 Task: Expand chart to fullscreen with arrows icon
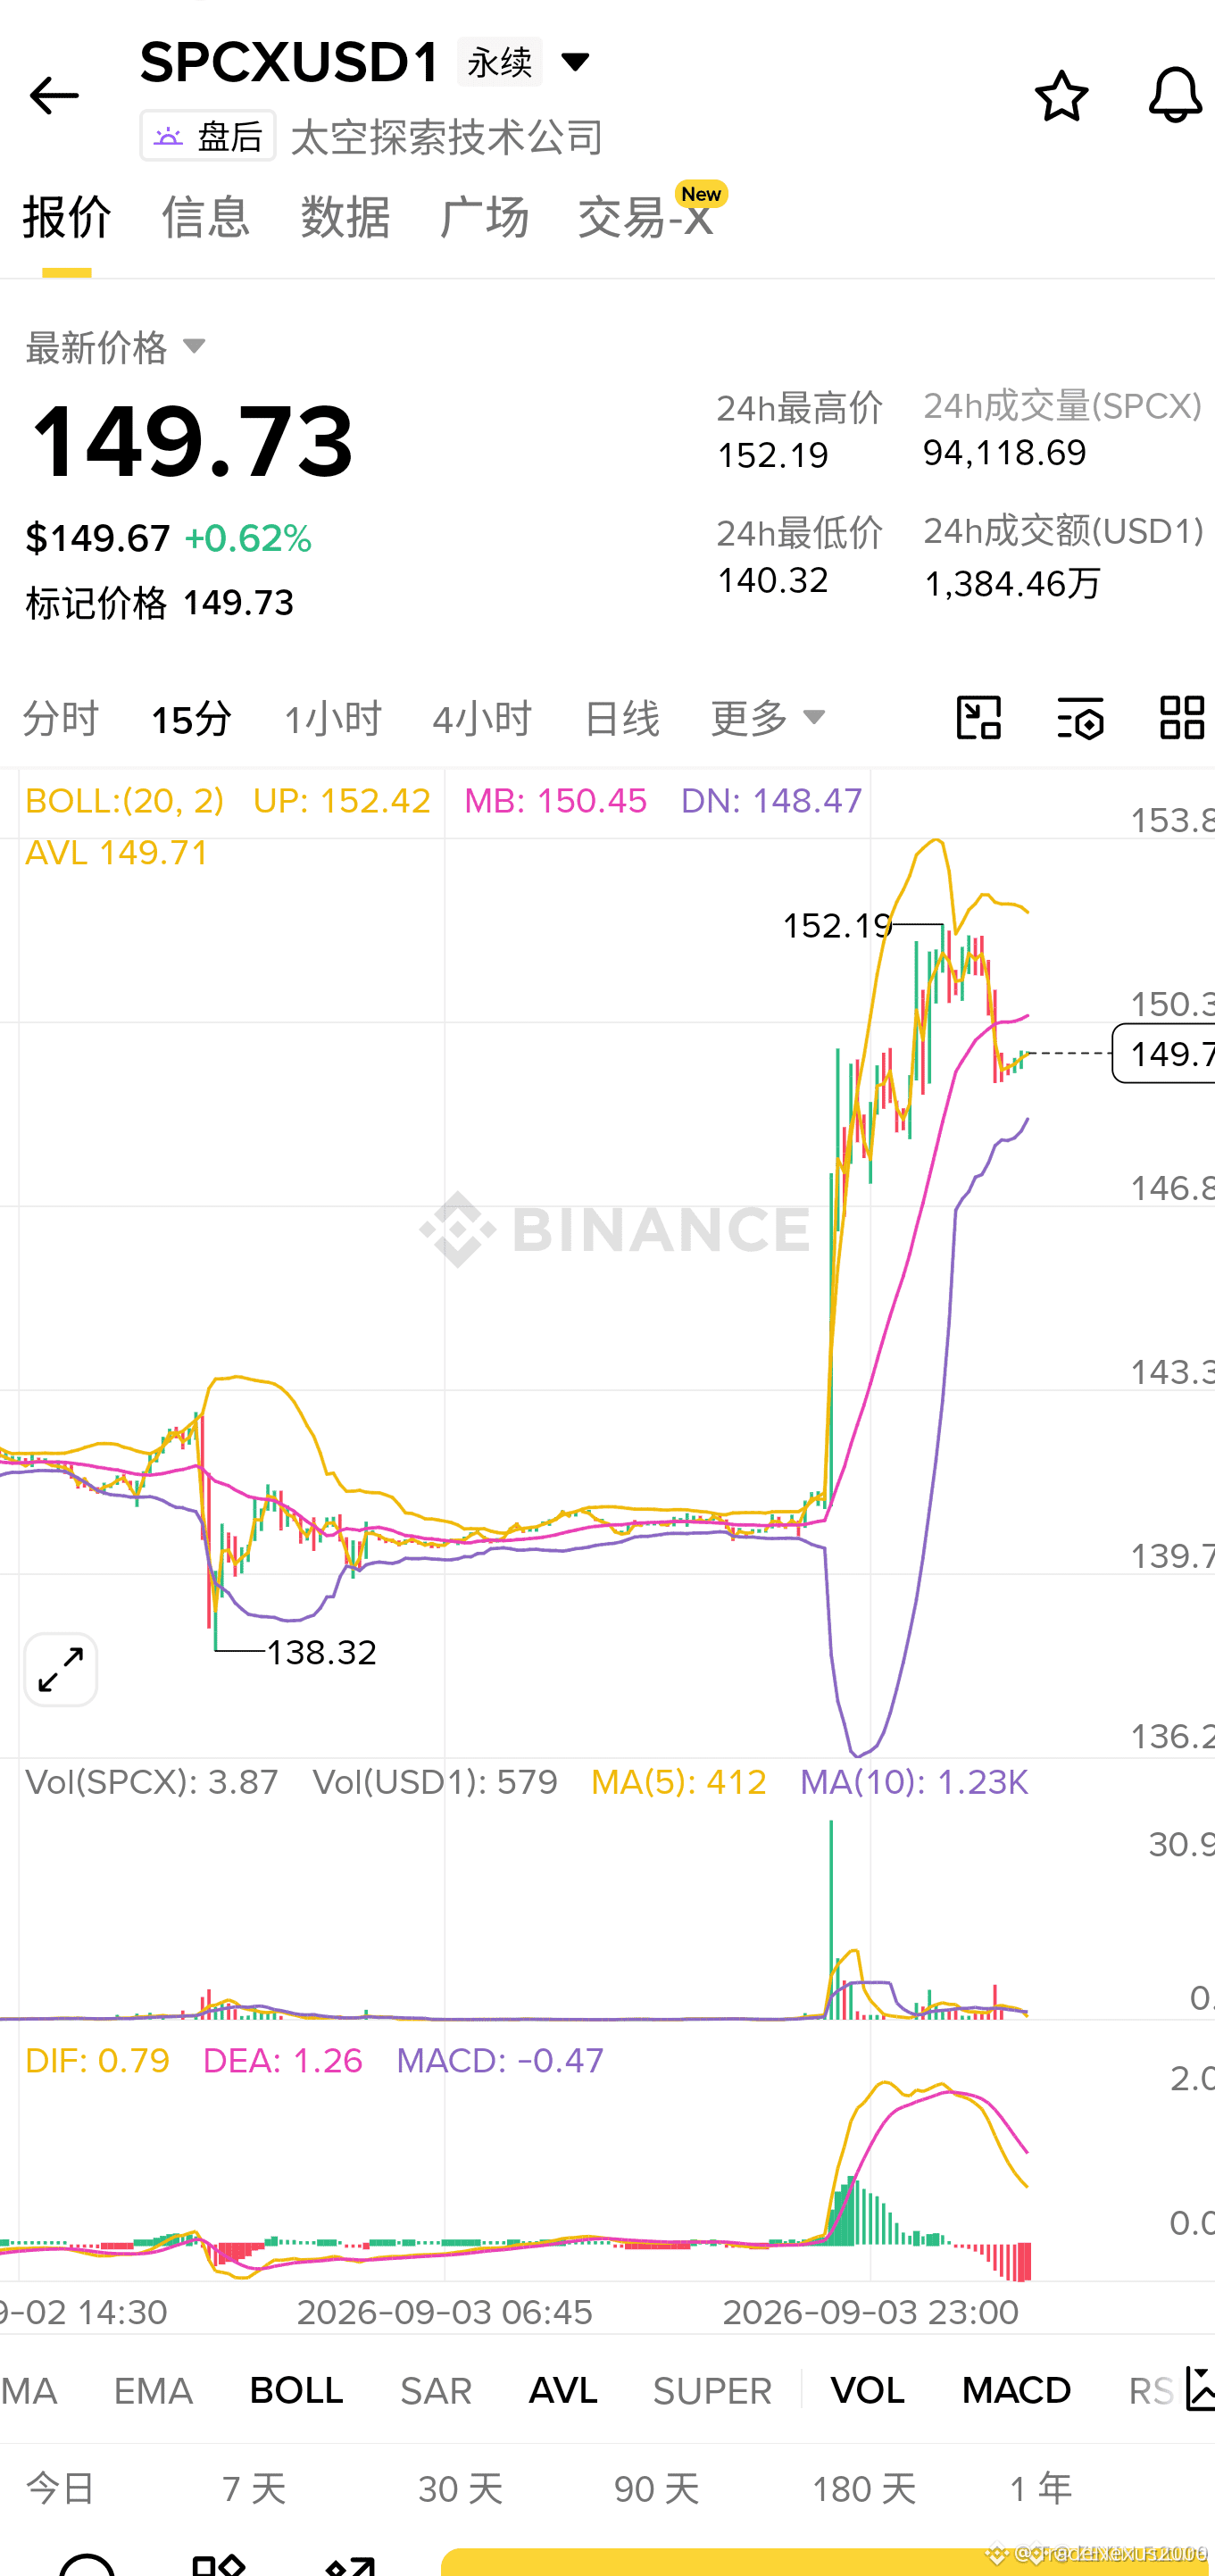coord(61,1670)
